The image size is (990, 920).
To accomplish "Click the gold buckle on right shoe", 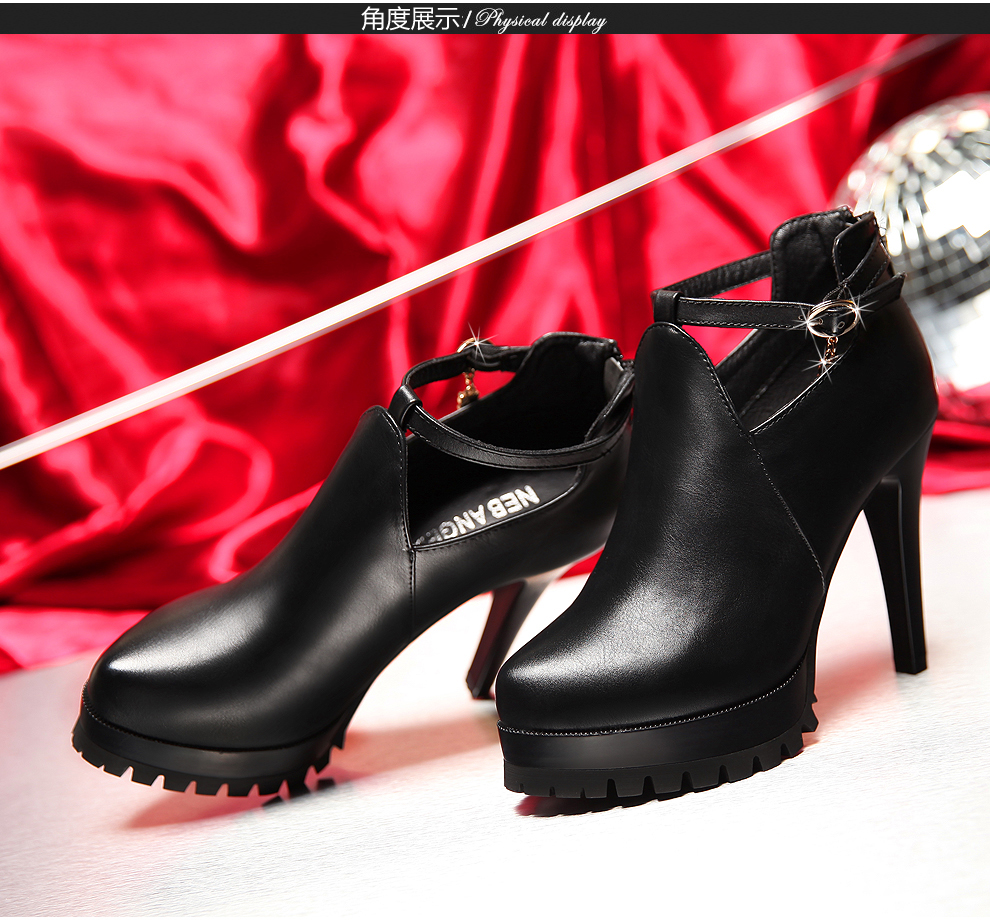I will (x=832, y=316).
